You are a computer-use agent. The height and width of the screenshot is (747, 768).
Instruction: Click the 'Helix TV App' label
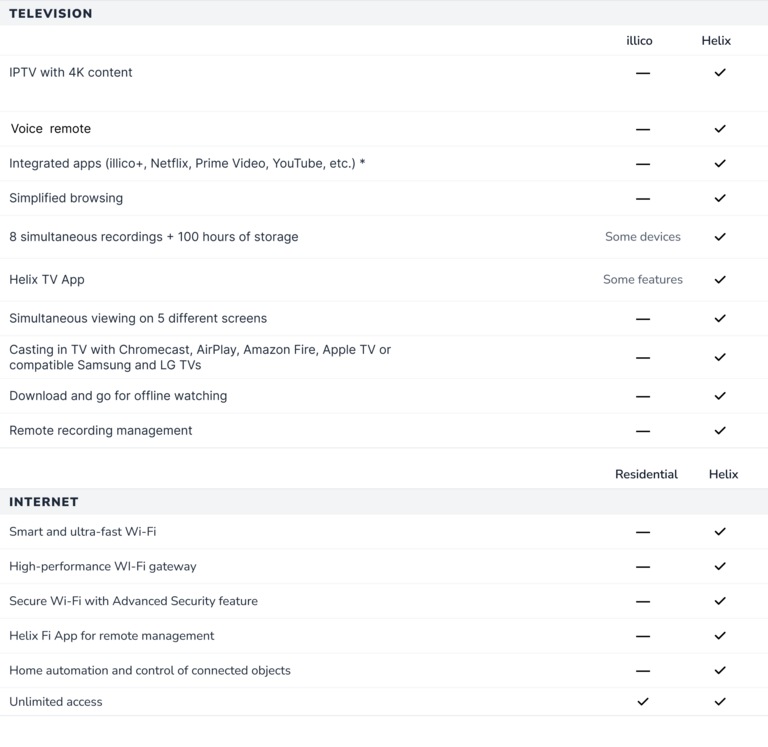pos(47,280)
